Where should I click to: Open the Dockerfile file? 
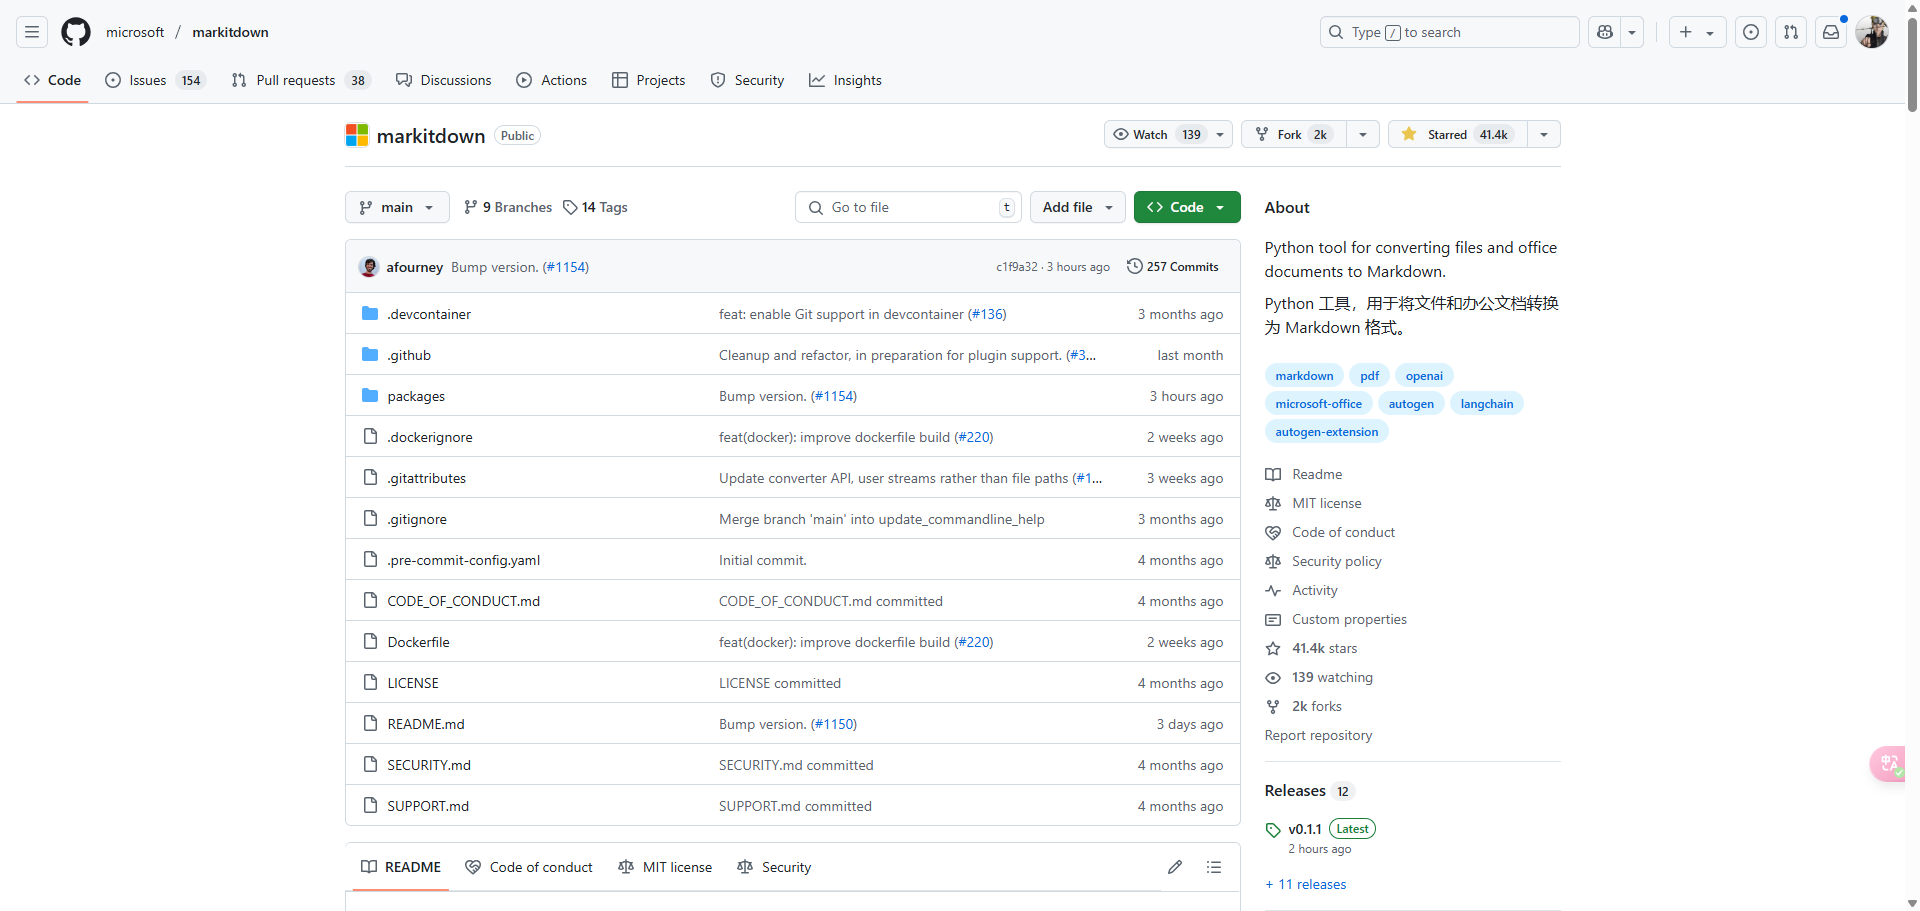[x=418, y=642]
